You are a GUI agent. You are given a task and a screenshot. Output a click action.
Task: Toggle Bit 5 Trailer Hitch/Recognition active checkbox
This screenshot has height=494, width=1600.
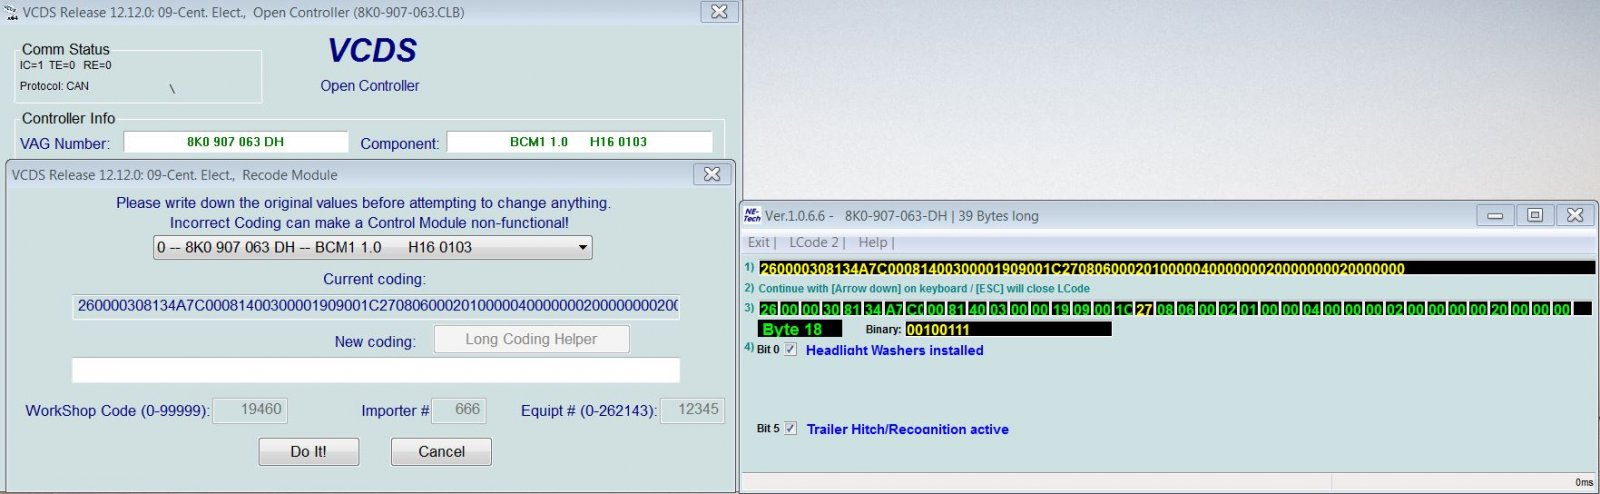tap(791, 428)
